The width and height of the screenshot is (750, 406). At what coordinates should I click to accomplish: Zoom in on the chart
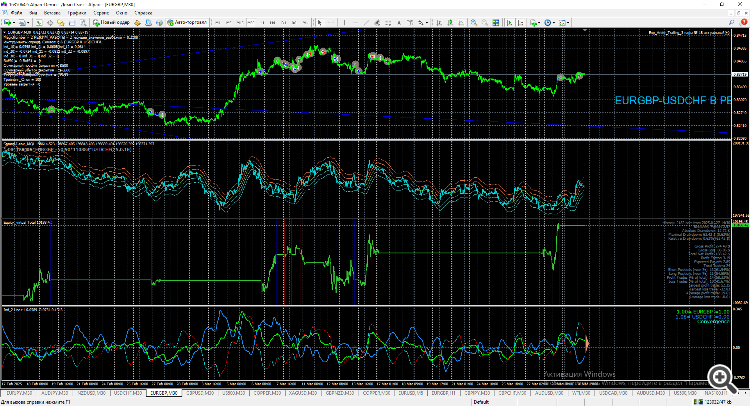pyautogui.click(x=474, y=22)
